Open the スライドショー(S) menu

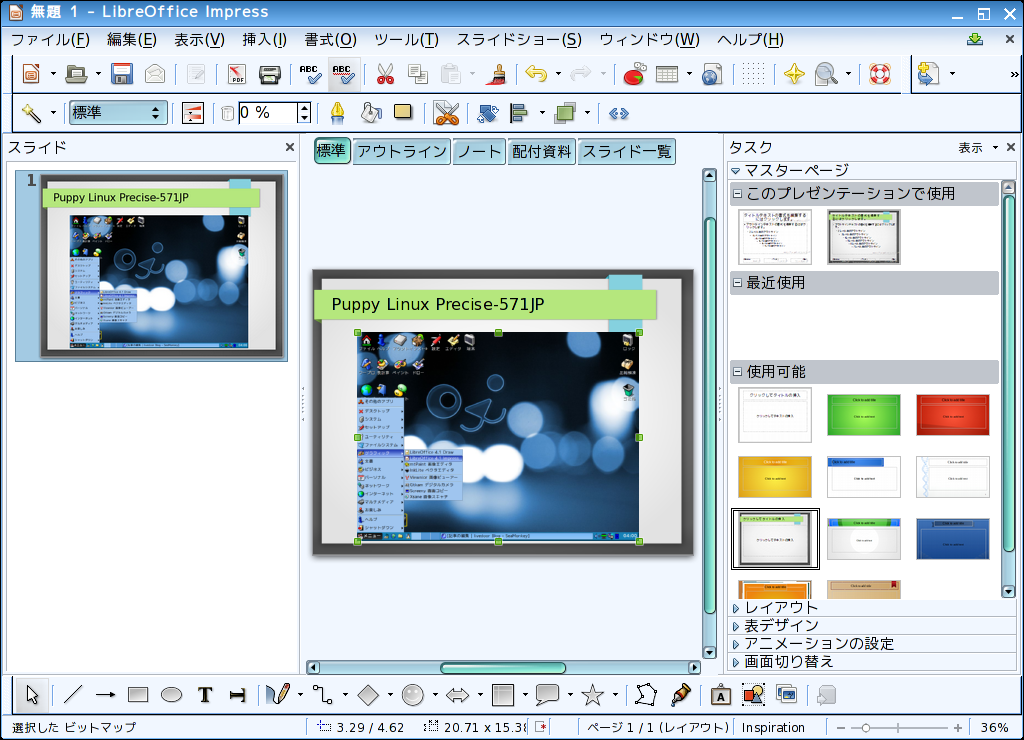(x=519, y=40)
